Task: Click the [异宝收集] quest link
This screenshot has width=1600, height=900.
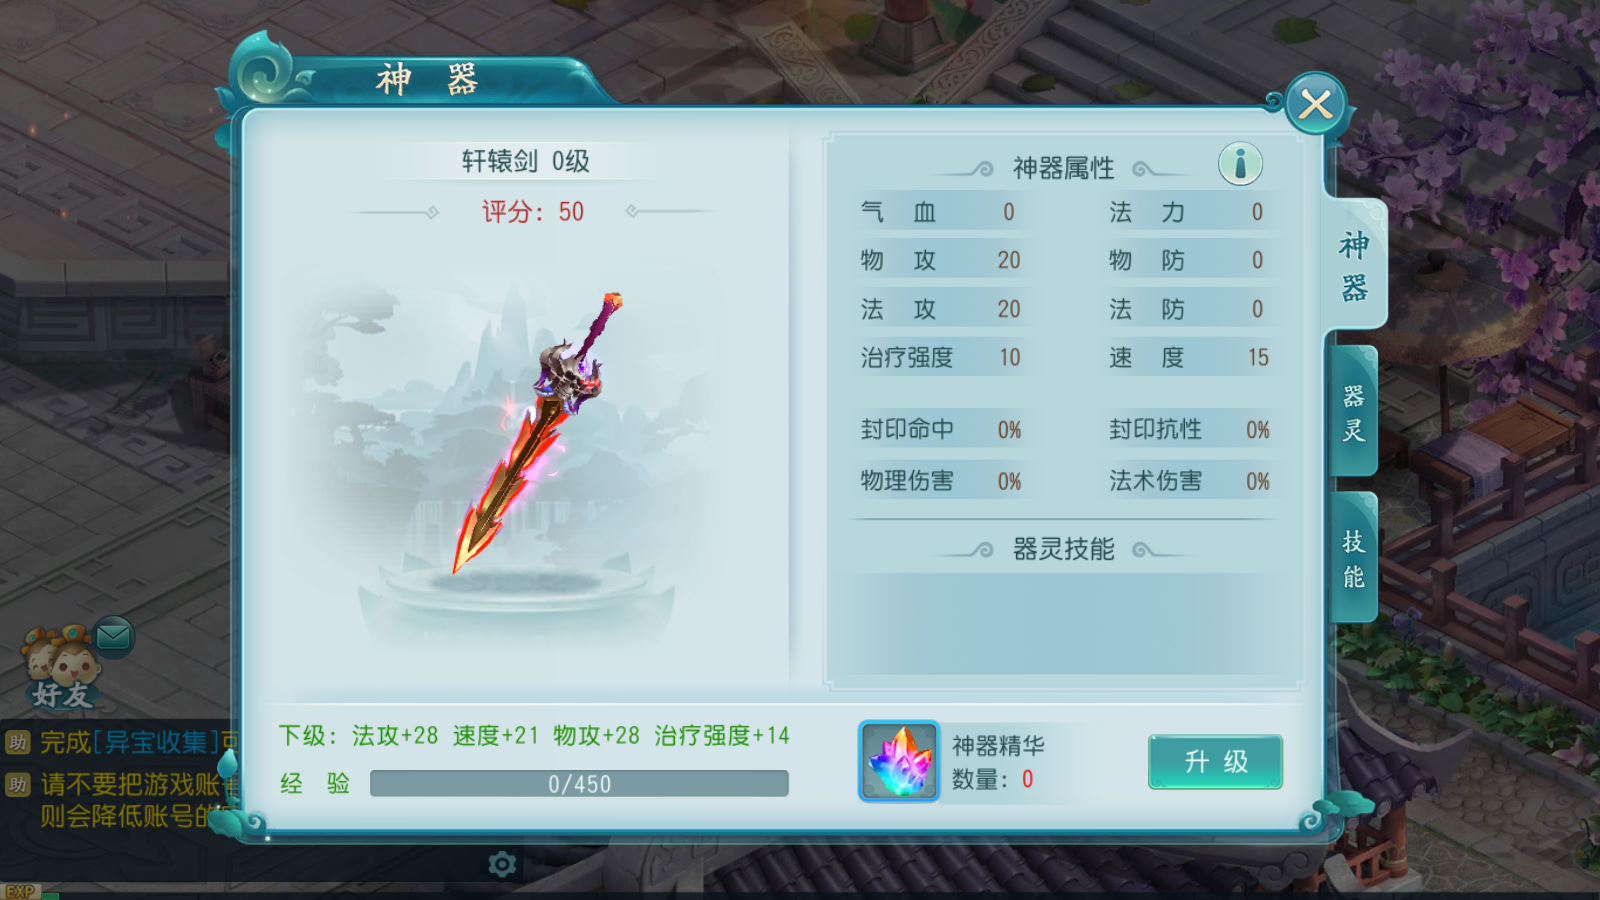Action: (156, 742)
